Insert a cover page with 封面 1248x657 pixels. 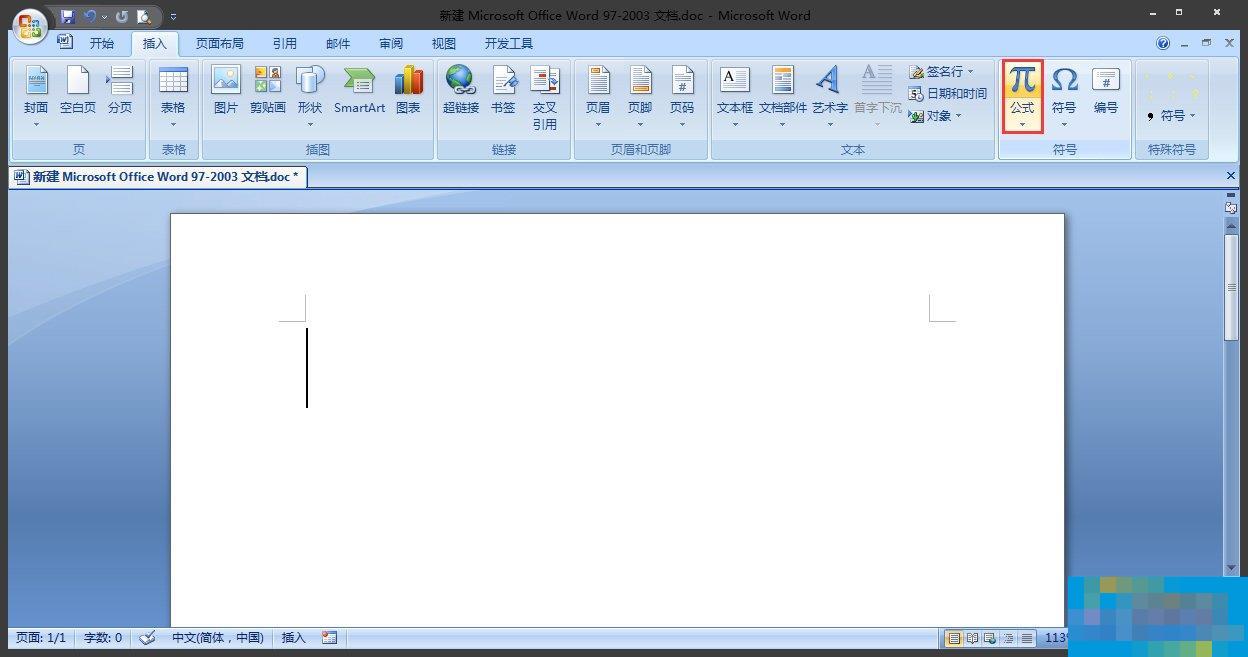(36, 96)
